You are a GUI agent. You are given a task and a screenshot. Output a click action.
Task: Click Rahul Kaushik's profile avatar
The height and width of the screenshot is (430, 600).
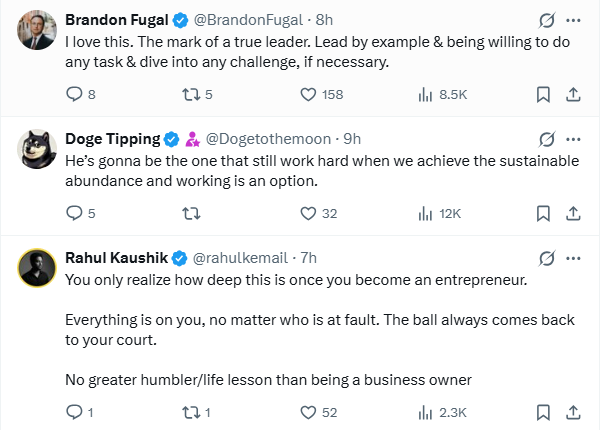pyautogui.click(x=36, y=267)
